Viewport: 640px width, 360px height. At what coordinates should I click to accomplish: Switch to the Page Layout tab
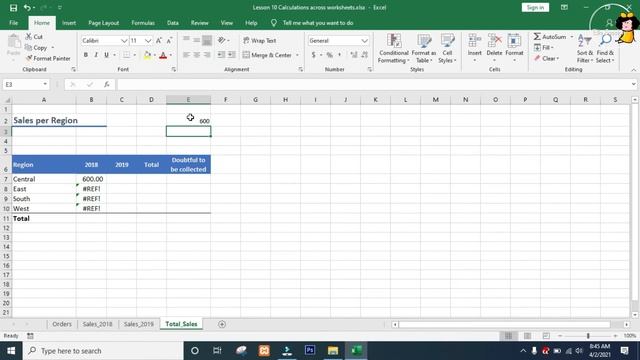(x=104, y=23)
